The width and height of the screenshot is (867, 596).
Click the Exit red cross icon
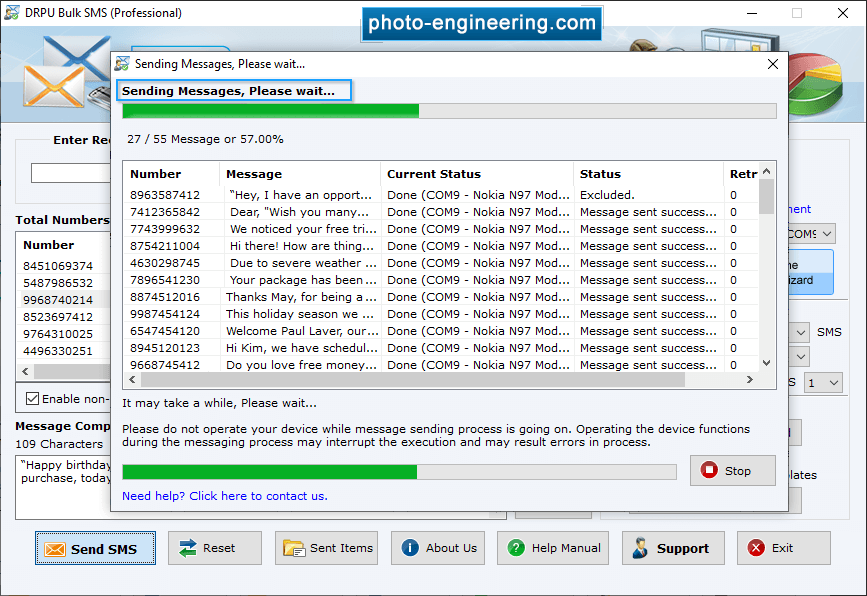click(756, 548)
